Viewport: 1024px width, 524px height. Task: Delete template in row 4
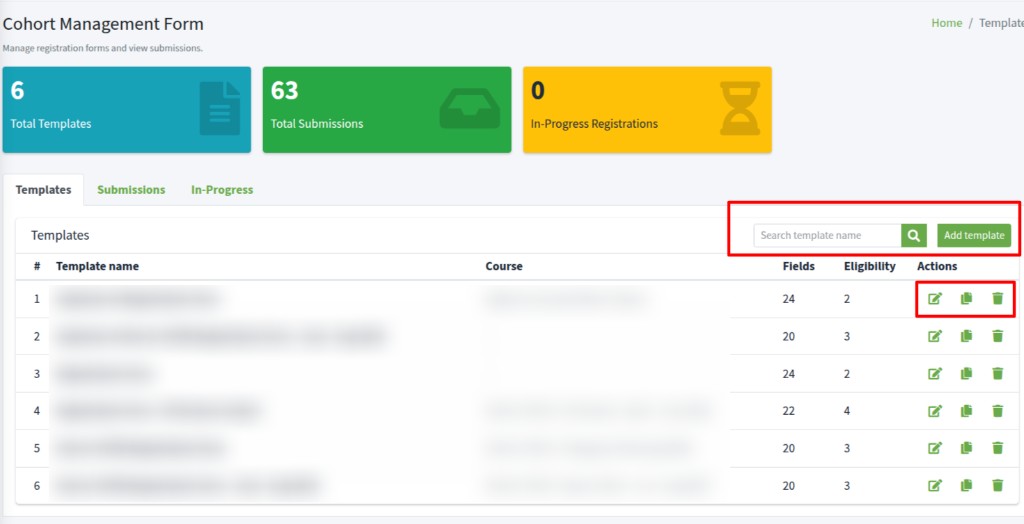tap(997, 411)
